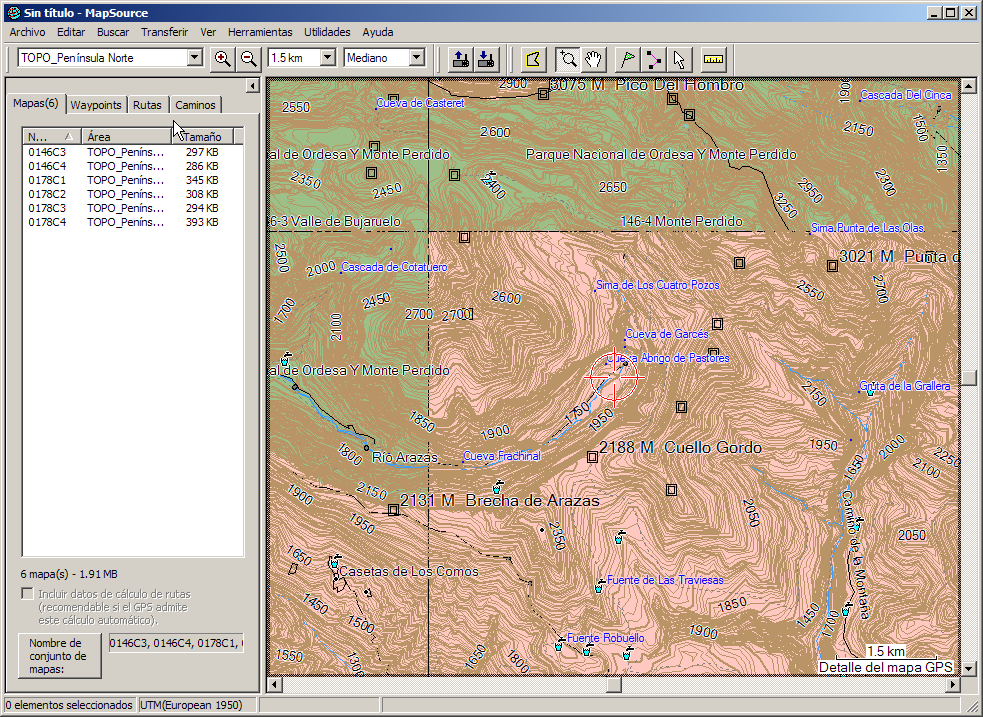983x717 pixels.
Task: Click the zoom out magnifier button
Action: tap(249, 58)
